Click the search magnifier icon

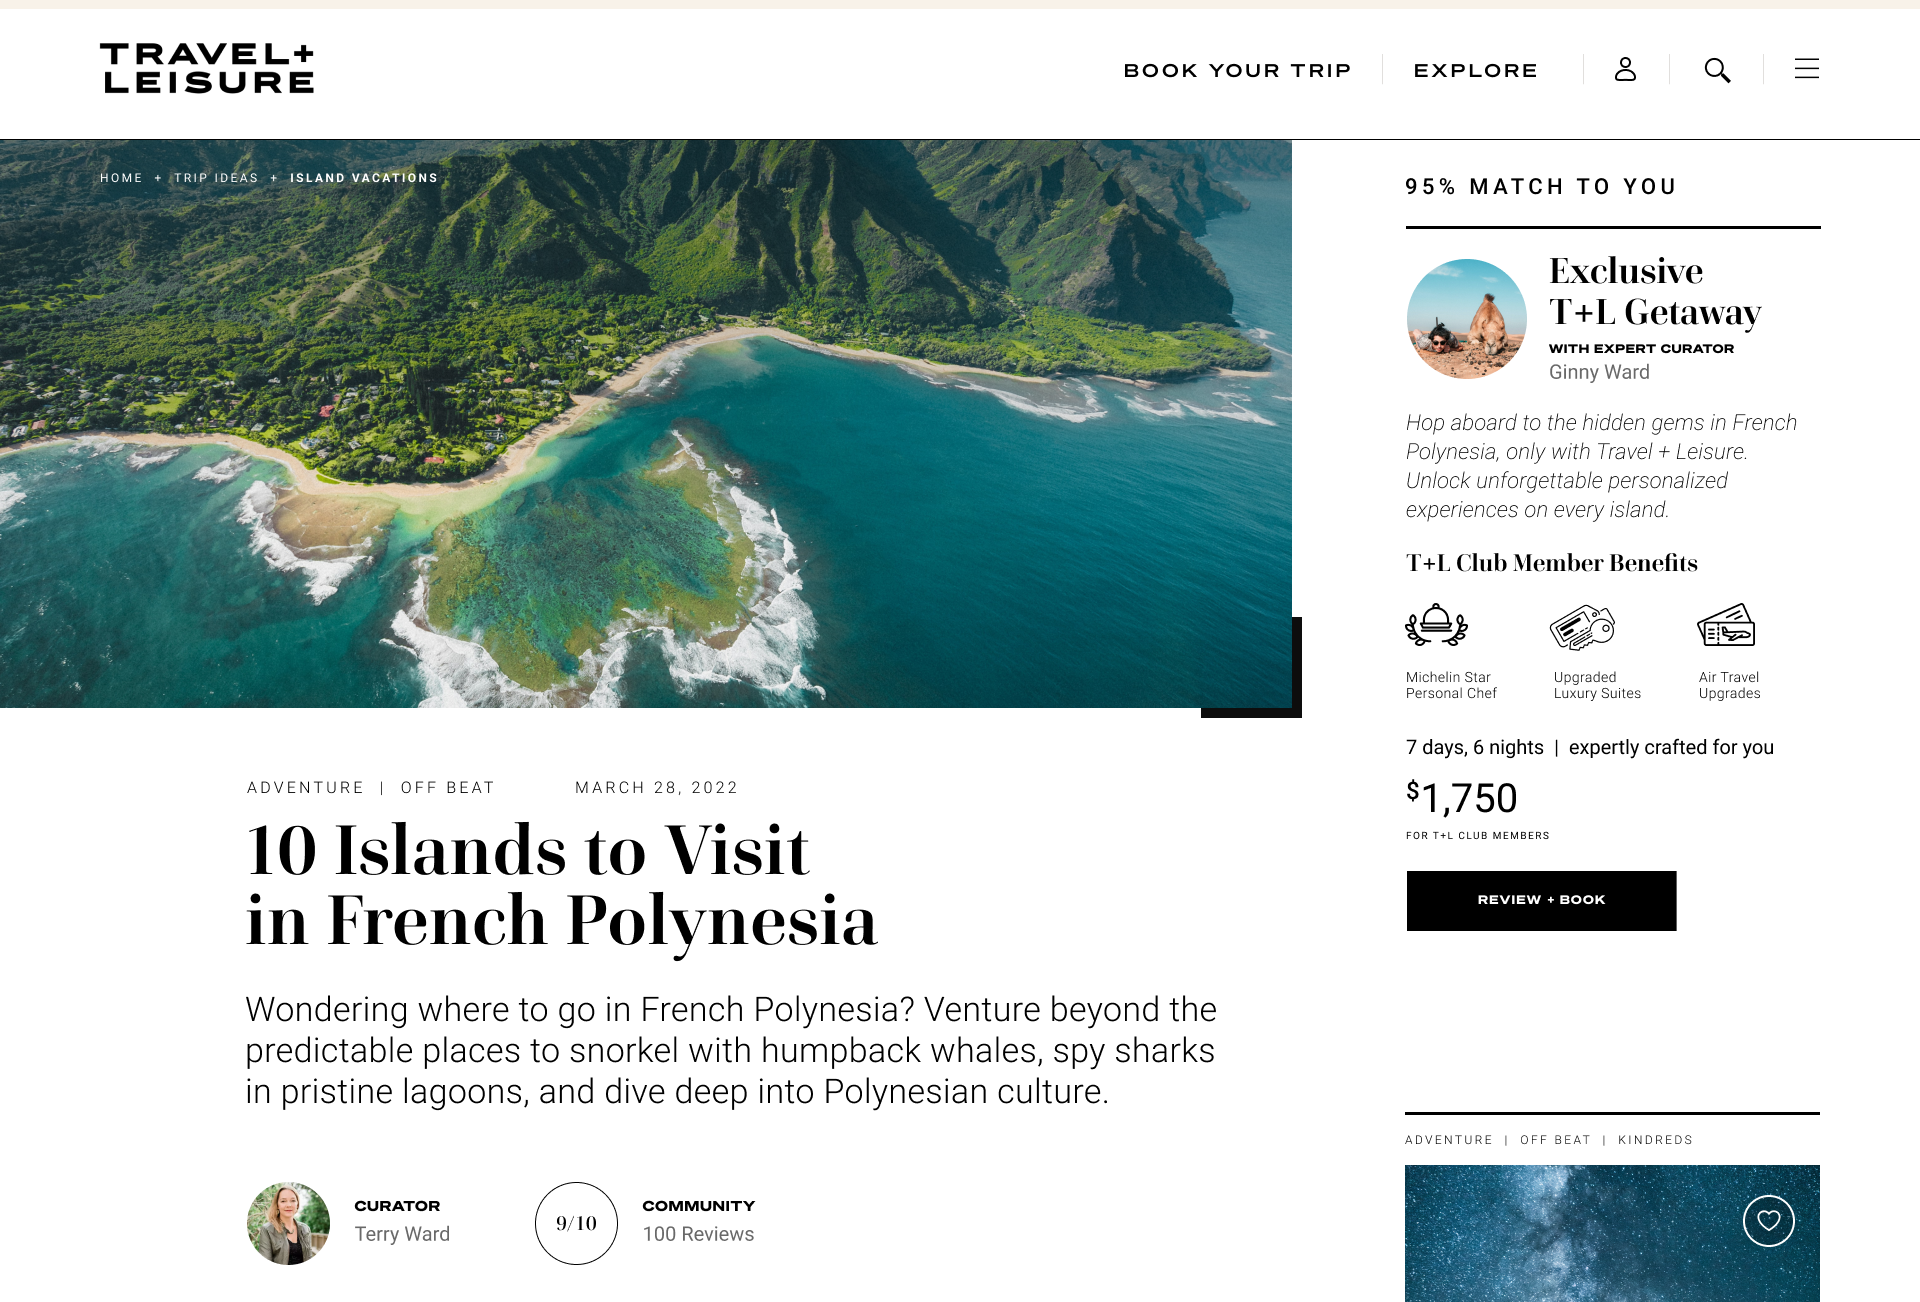click(1717, 70)
